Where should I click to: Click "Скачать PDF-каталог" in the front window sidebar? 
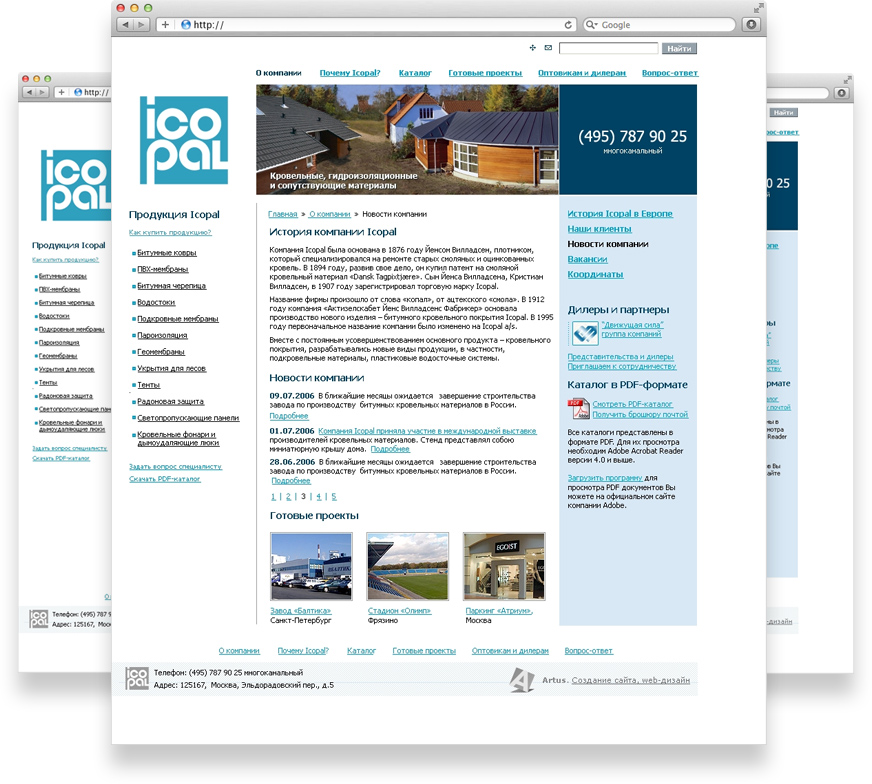[x=165, y=479]
